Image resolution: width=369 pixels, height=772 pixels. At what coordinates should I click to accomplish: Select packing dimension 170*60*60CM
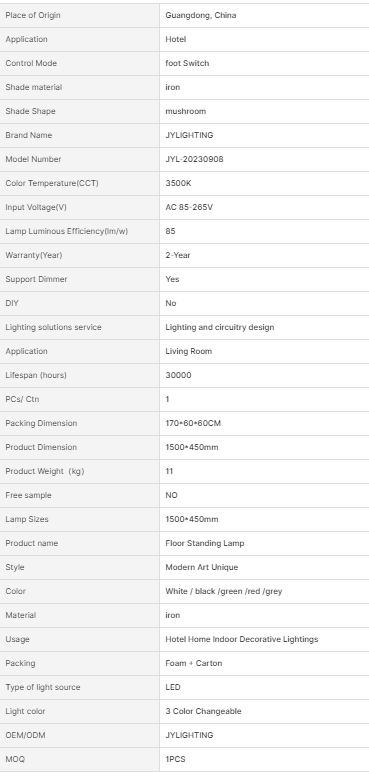(193, 423)
